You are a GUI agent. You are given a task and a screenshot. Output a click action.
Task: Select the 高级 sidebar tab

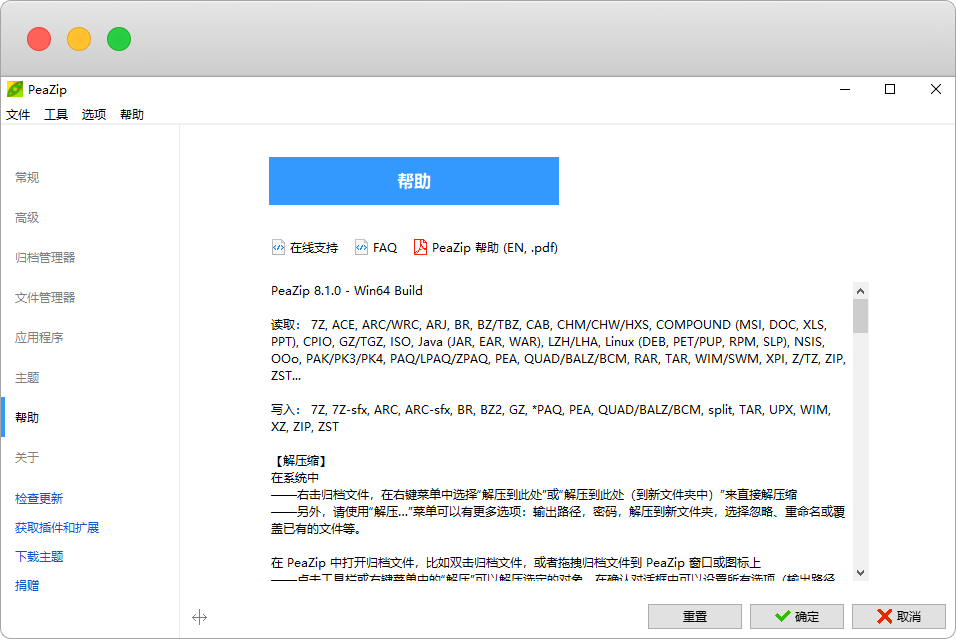click(x=27, y=218)
